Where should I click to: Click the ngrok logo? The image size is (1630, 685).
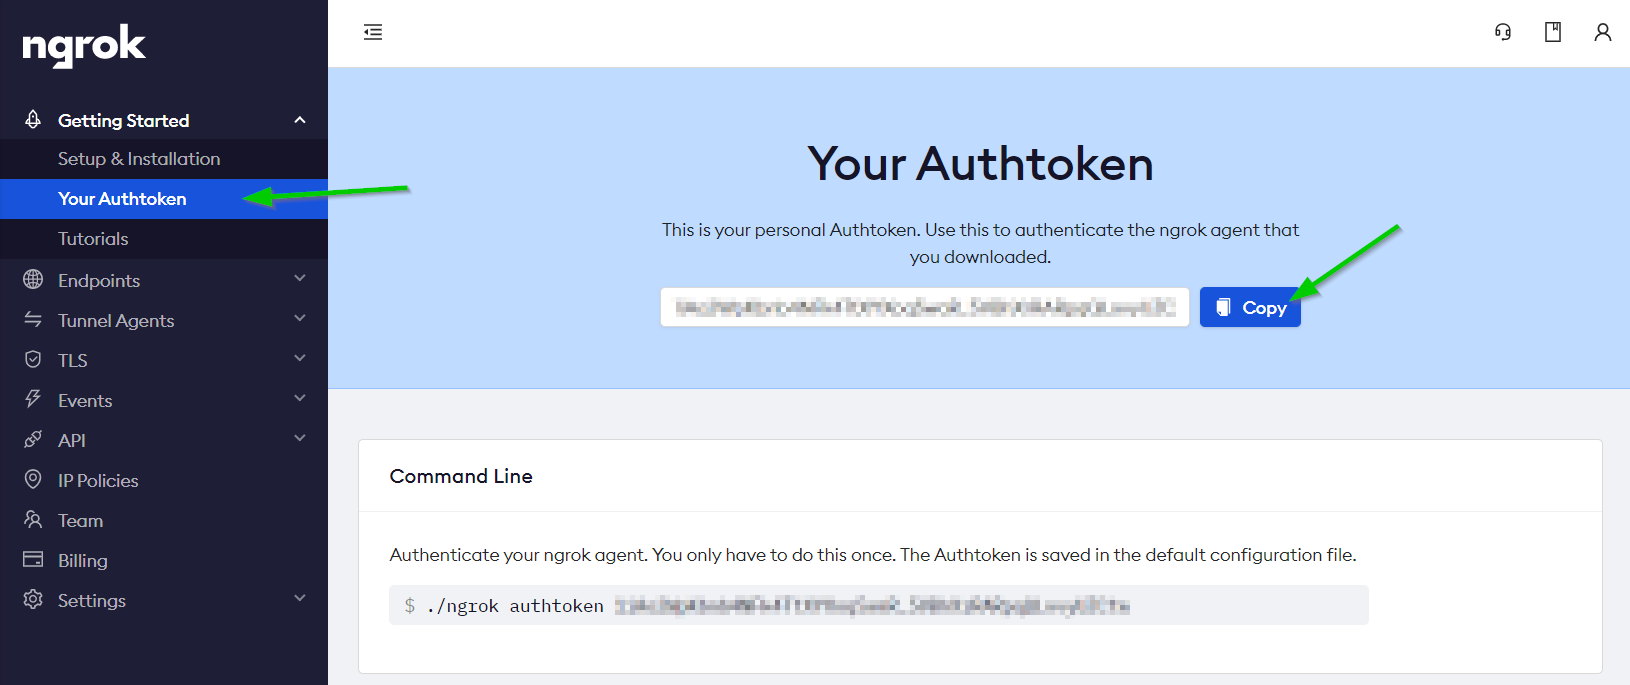[x=84, y=45]
